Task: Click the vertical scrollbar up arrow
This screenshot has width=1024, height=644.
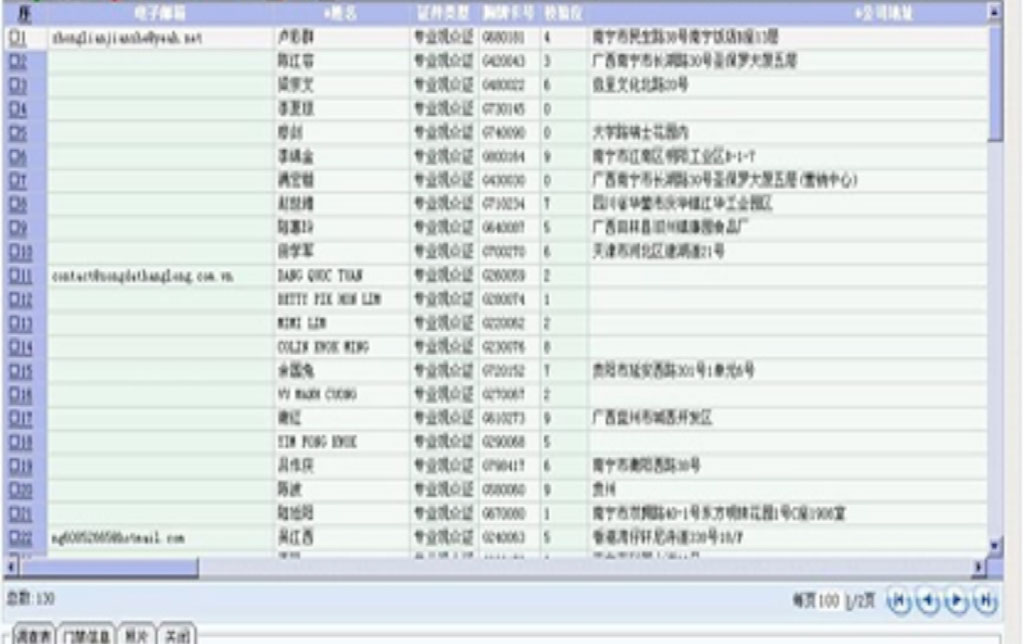Action: point(994,13)
